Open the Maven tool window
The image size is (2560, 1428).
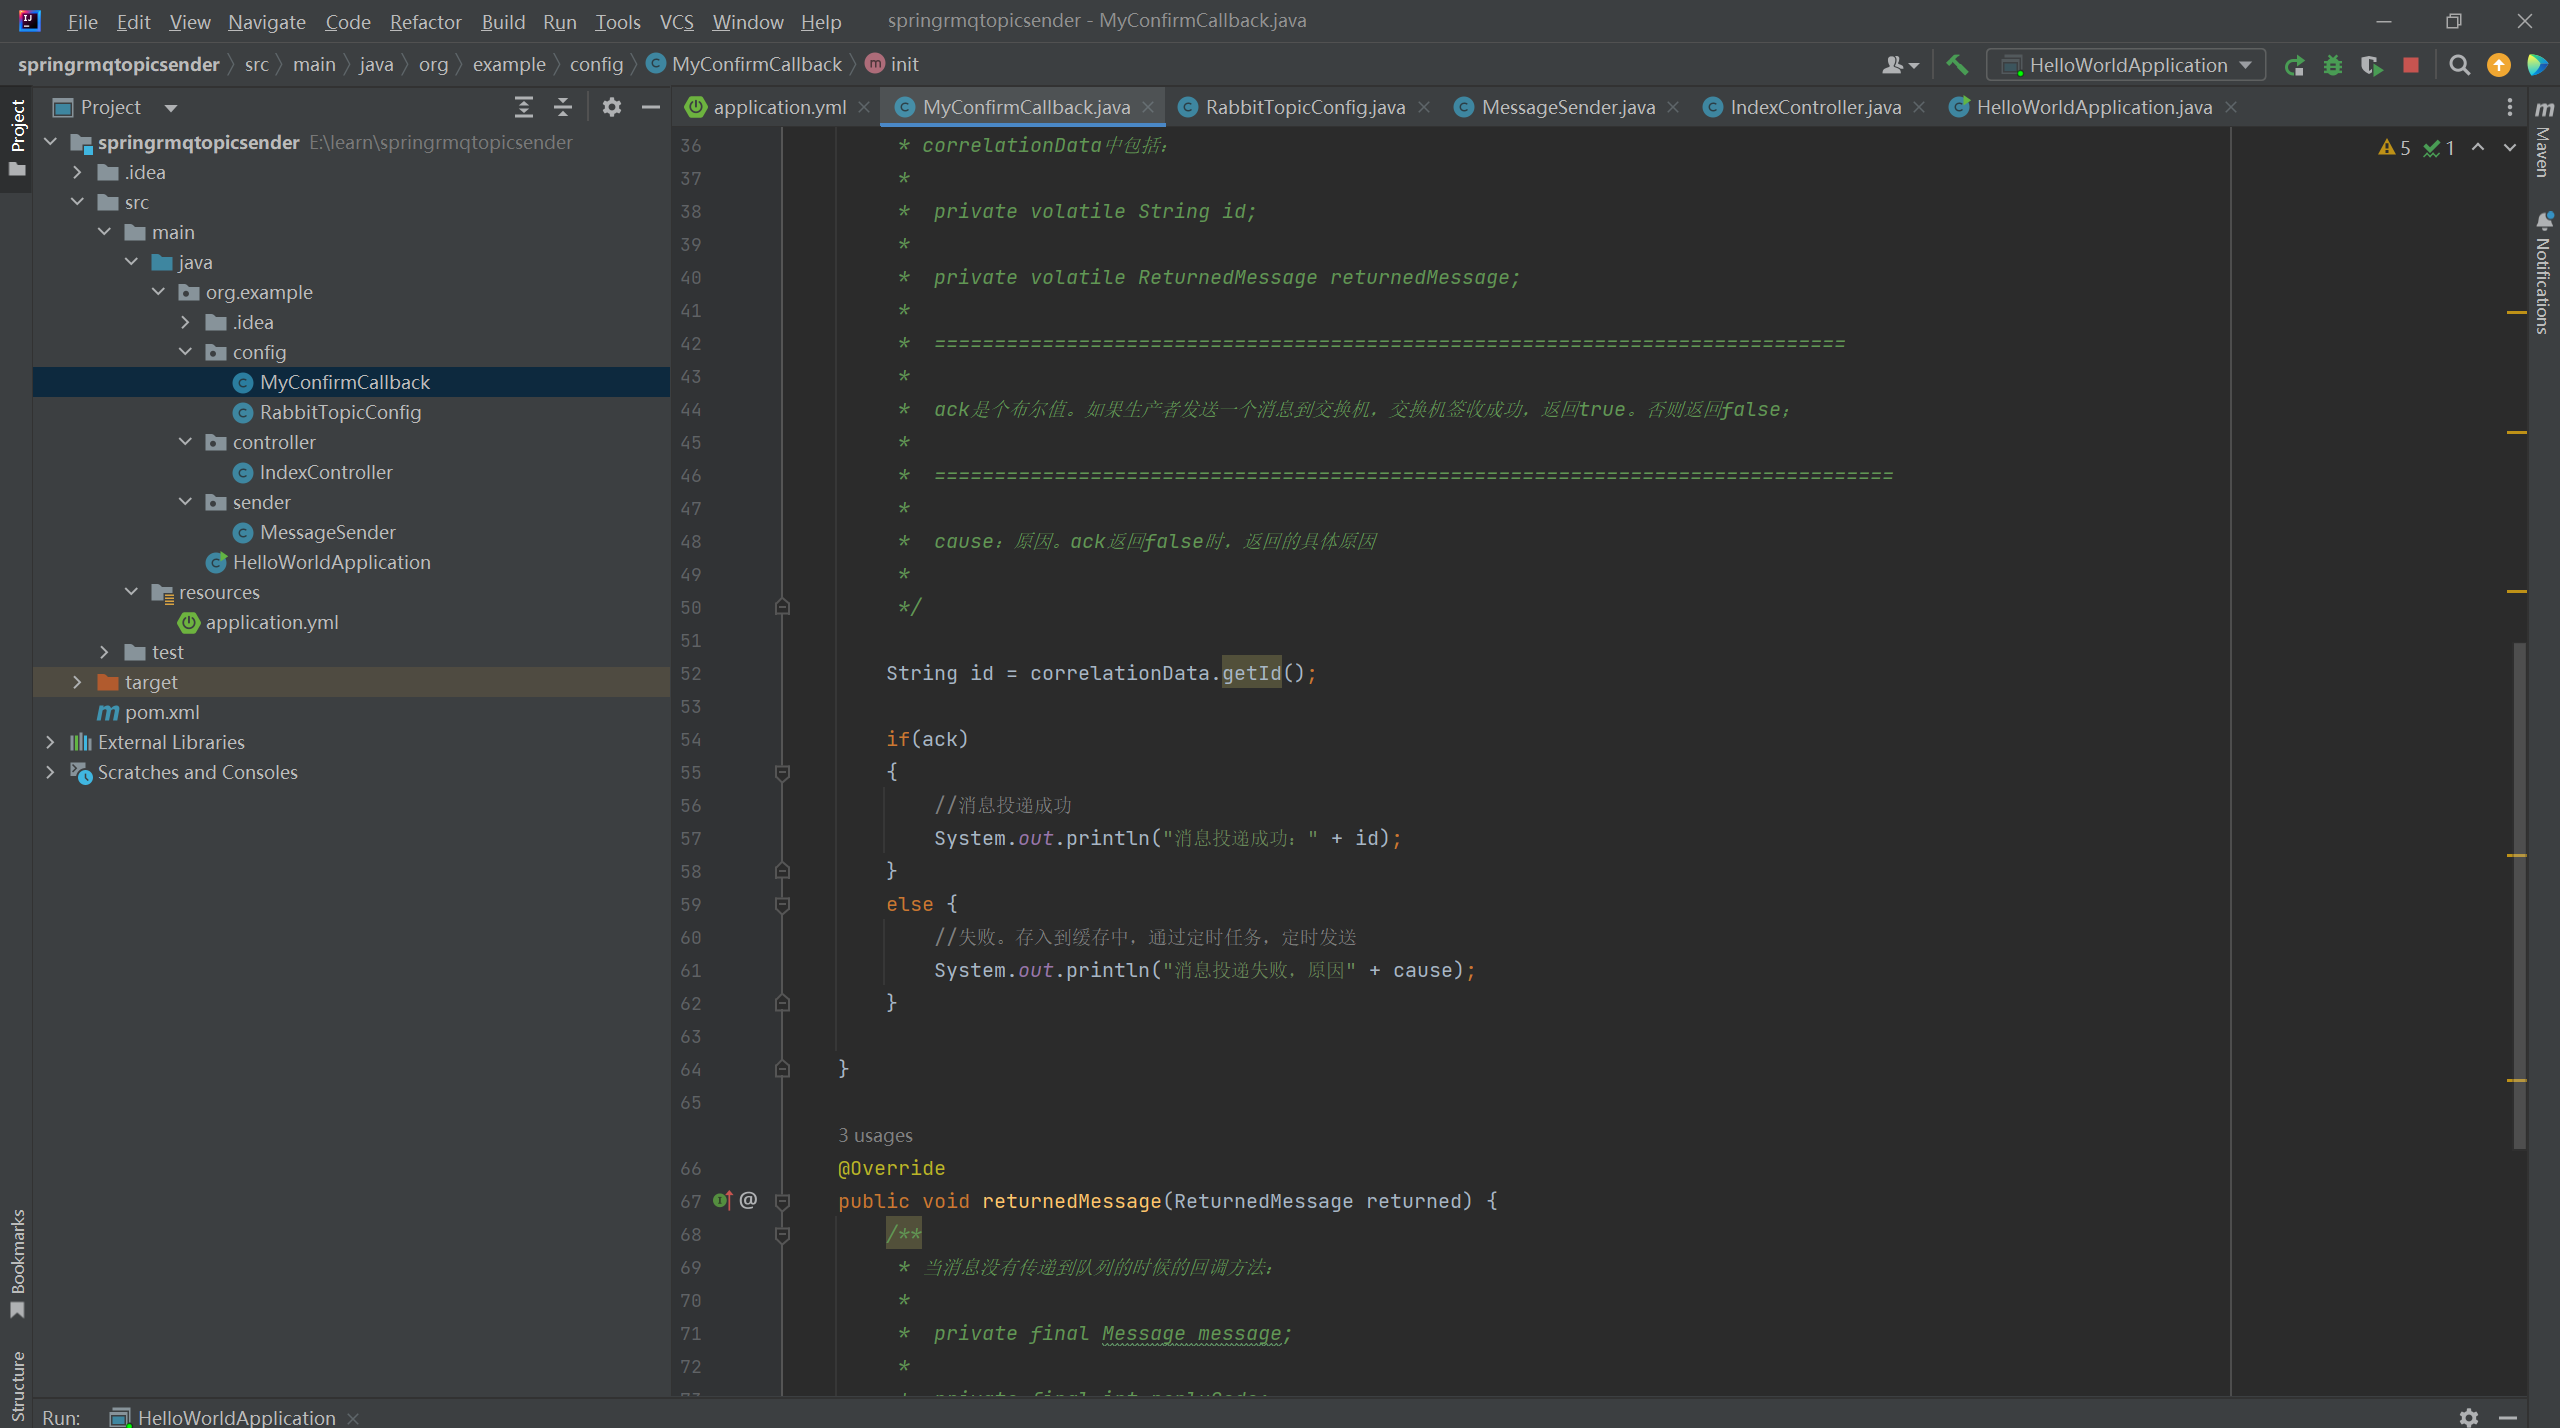[2543, 140]
